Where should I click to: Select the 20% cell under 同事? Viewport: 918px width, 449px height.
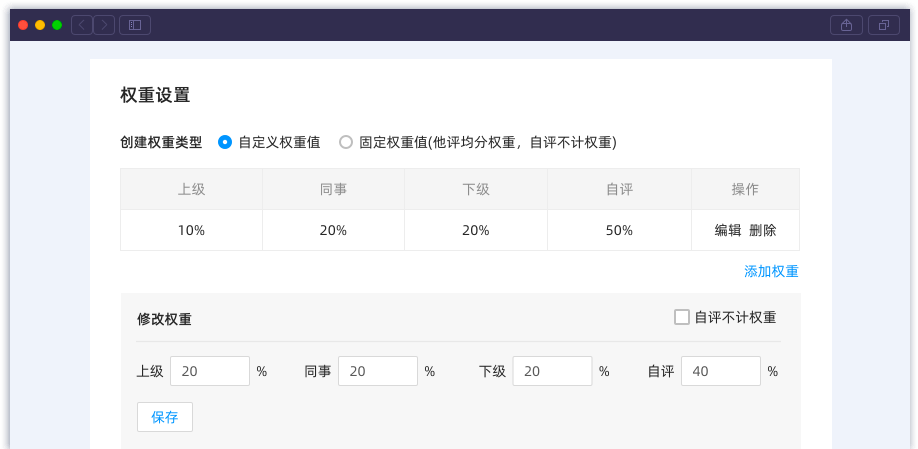pyautogui.click(x=333, y=231)
